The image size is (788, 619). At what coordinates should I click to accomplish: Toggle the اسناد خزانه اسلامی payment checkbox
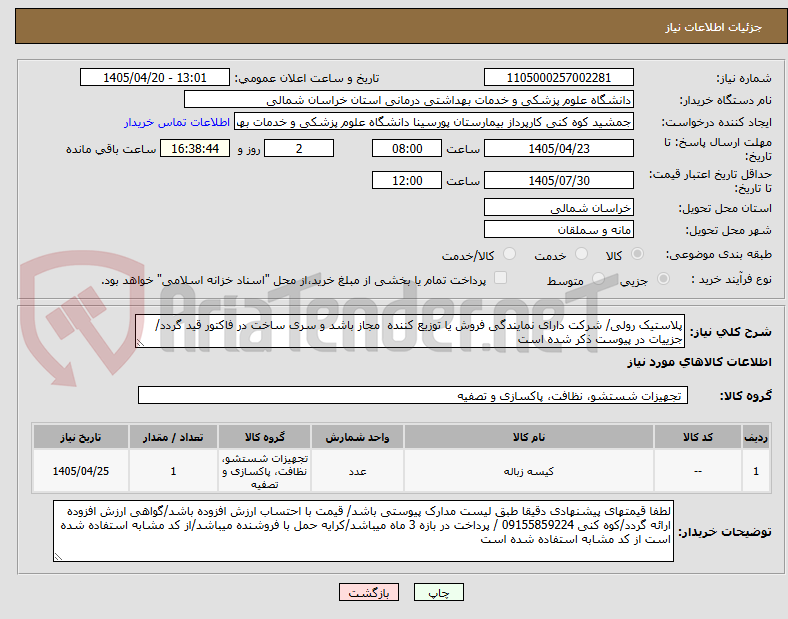click(501, 278)
